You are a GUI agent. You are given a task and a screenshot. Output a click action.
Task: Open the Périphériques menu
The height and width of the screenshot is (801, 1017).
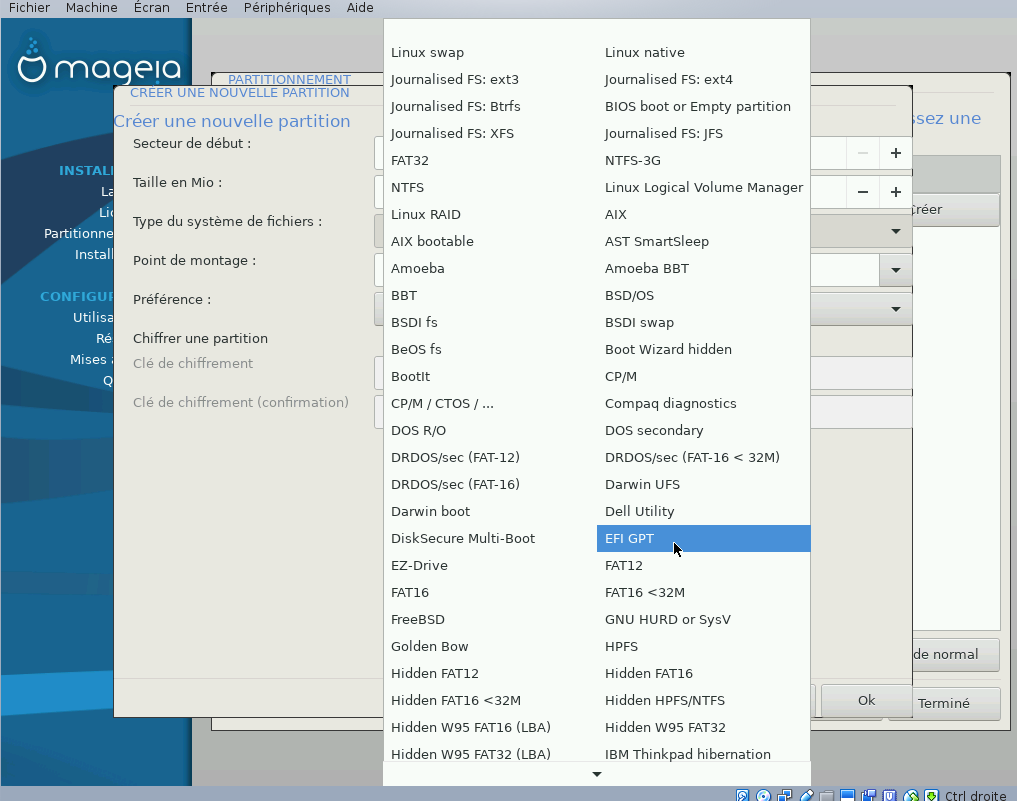(x=287, y=8)
